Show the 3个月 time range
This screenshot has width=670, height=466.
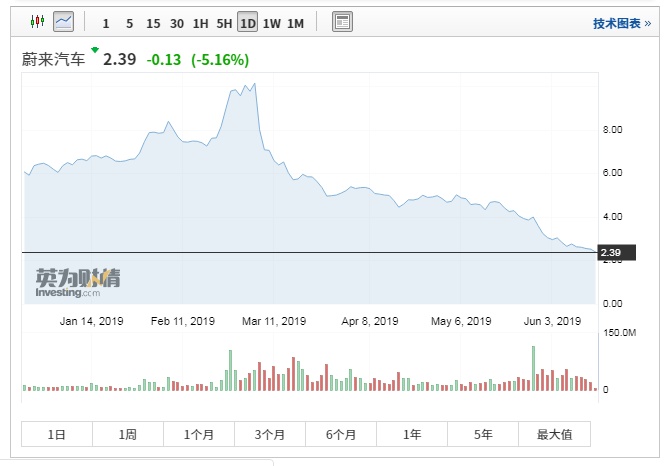[x=270, y=434]
